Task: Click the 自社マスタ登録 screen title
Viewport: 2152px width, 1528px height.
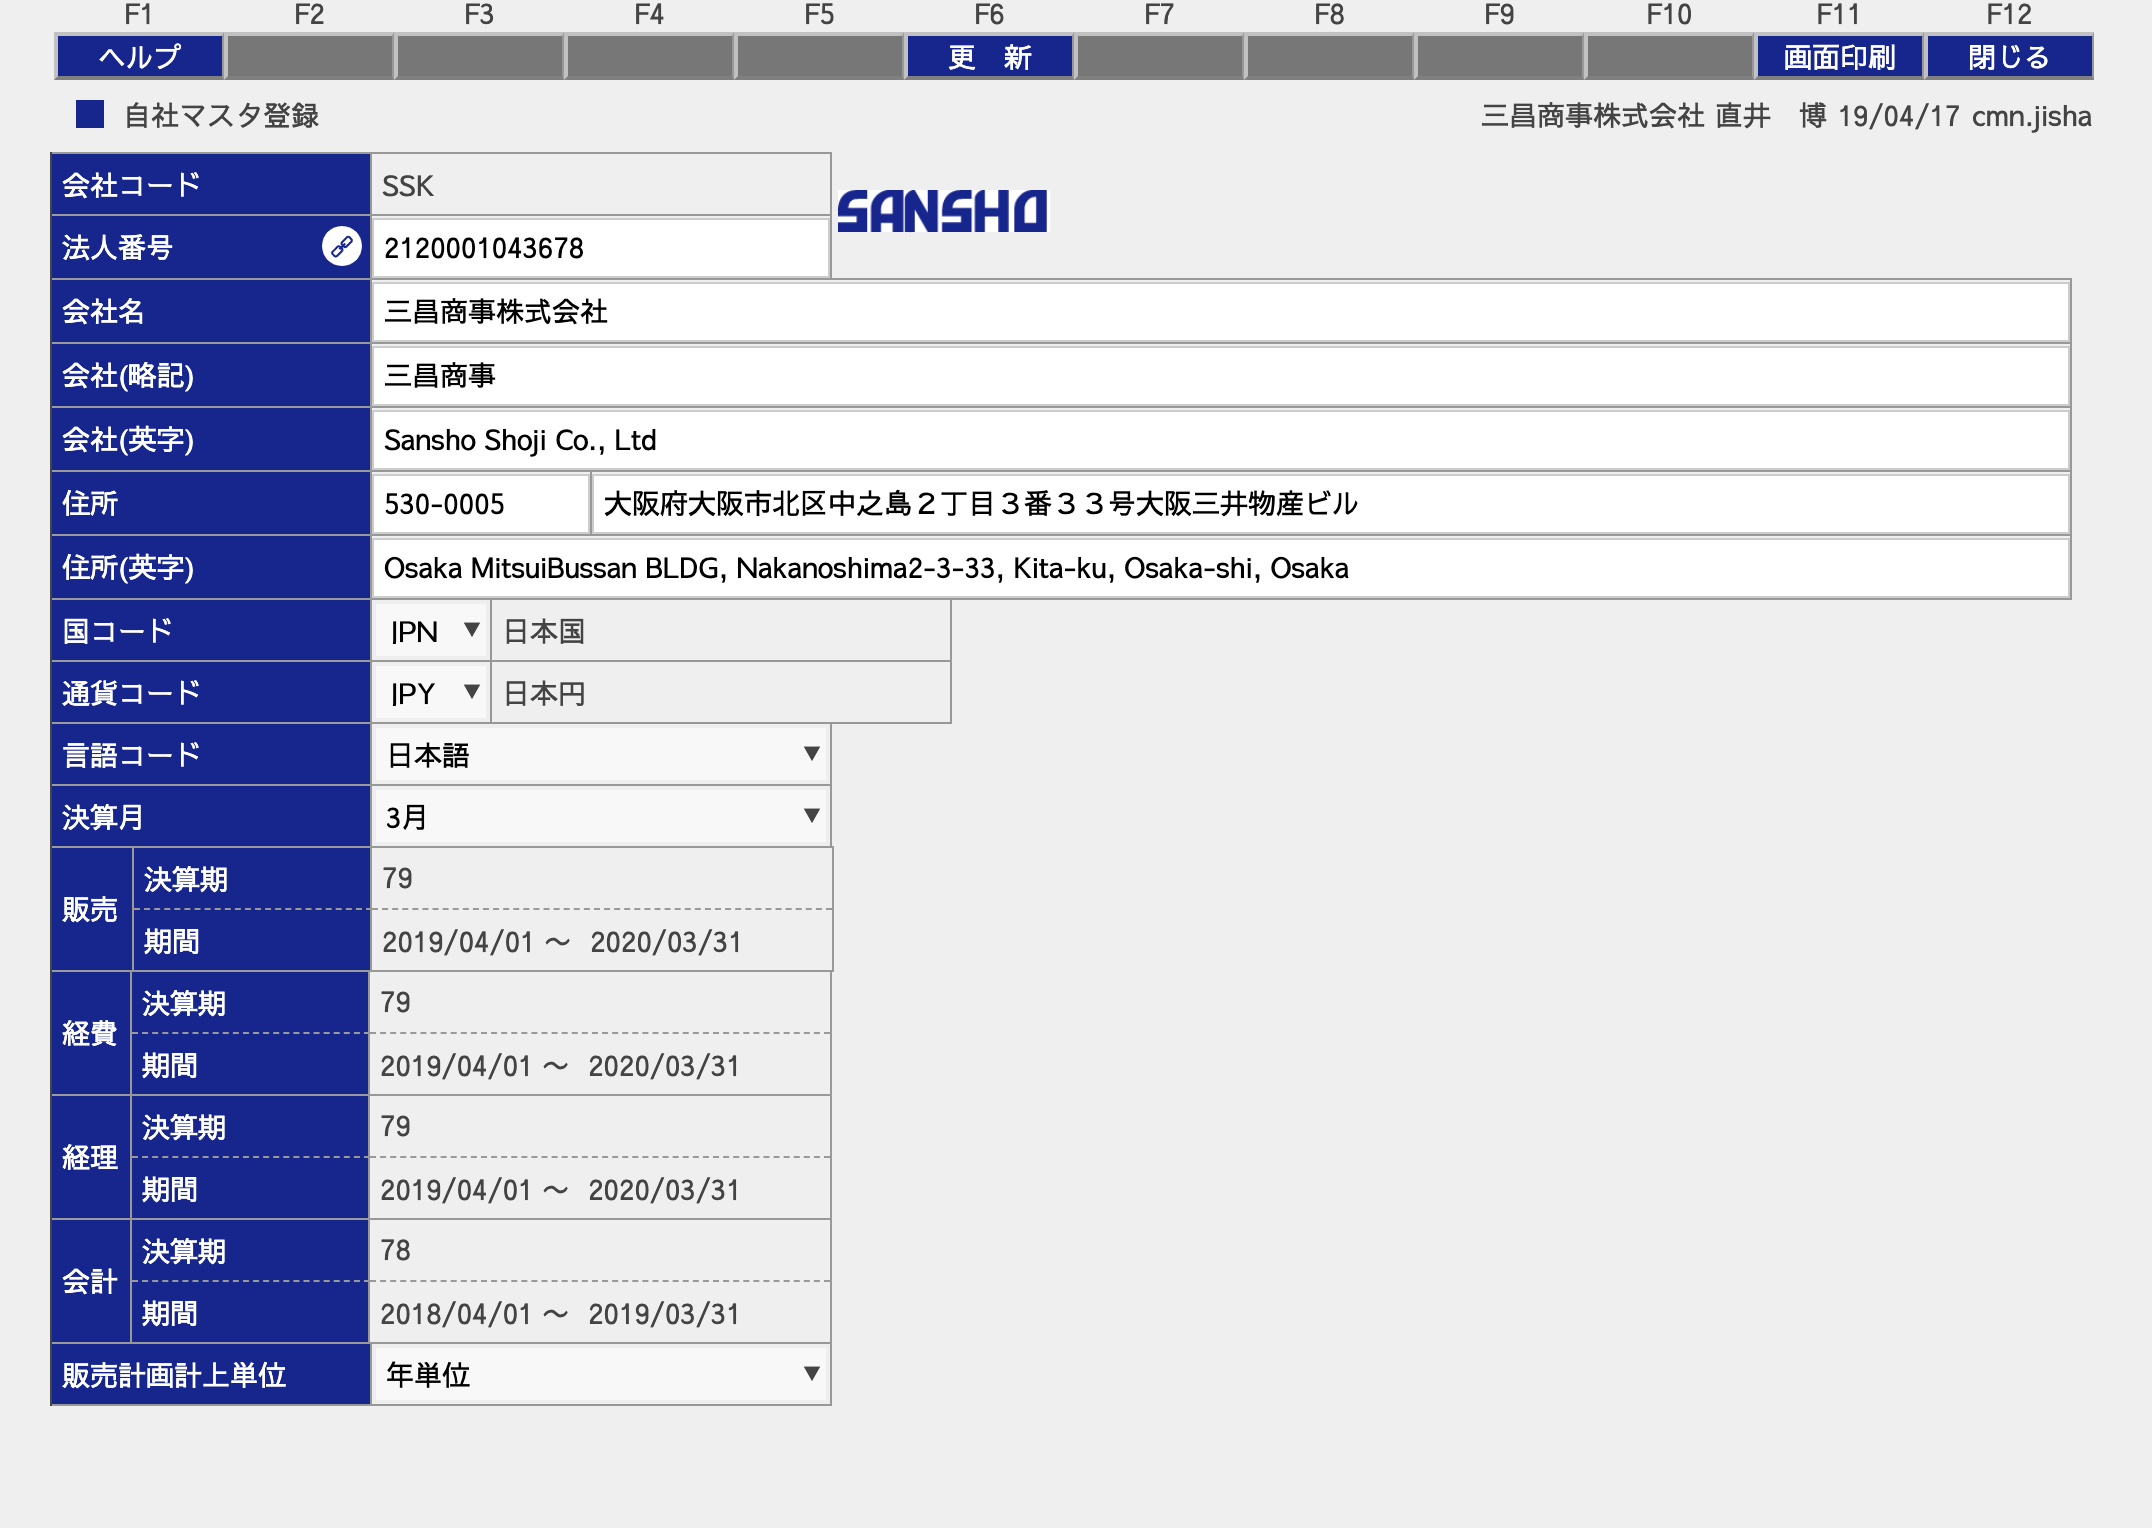Action: pos(221,115)
